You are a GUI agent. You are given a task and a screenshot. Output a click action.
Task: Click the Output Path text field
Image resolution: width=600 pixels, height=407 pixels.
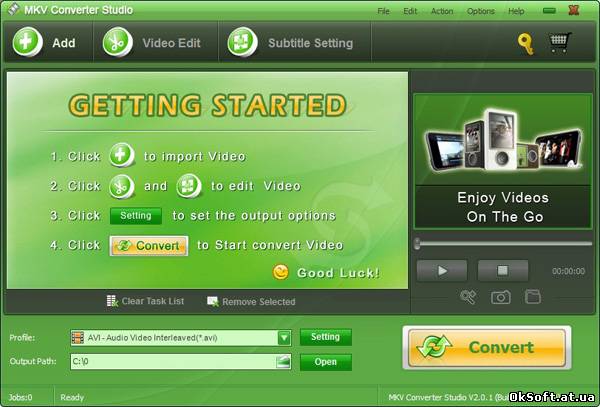tap(181, 361)
